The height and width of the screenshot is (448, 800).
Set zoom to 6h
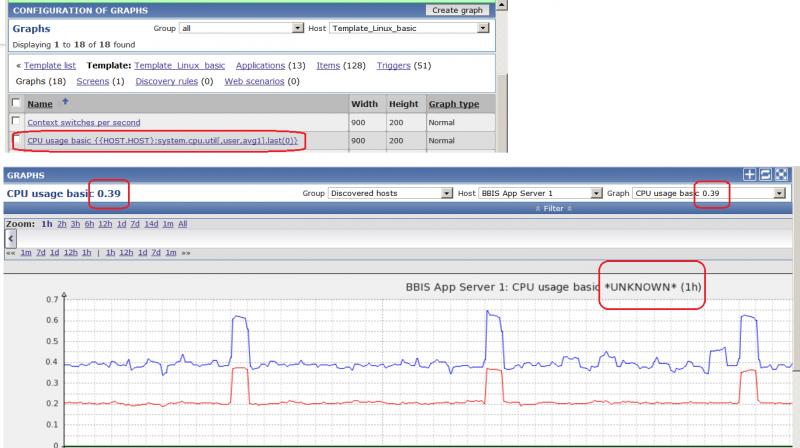(89, 224)
